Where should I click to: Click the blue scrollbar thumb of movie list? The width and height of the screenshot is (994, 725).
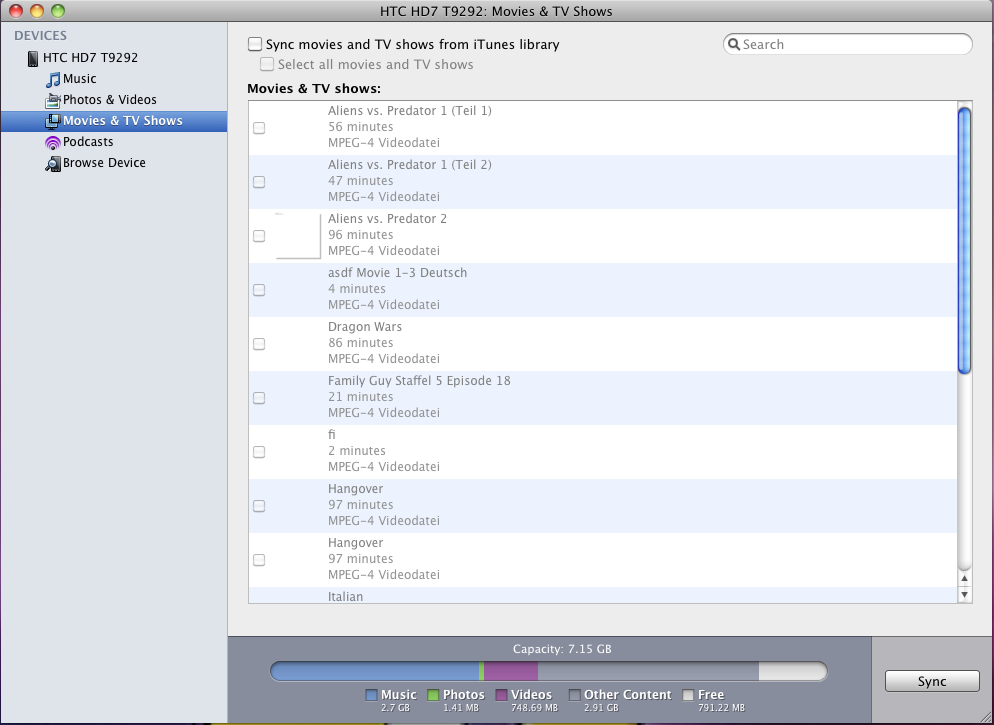click(964, 241)
